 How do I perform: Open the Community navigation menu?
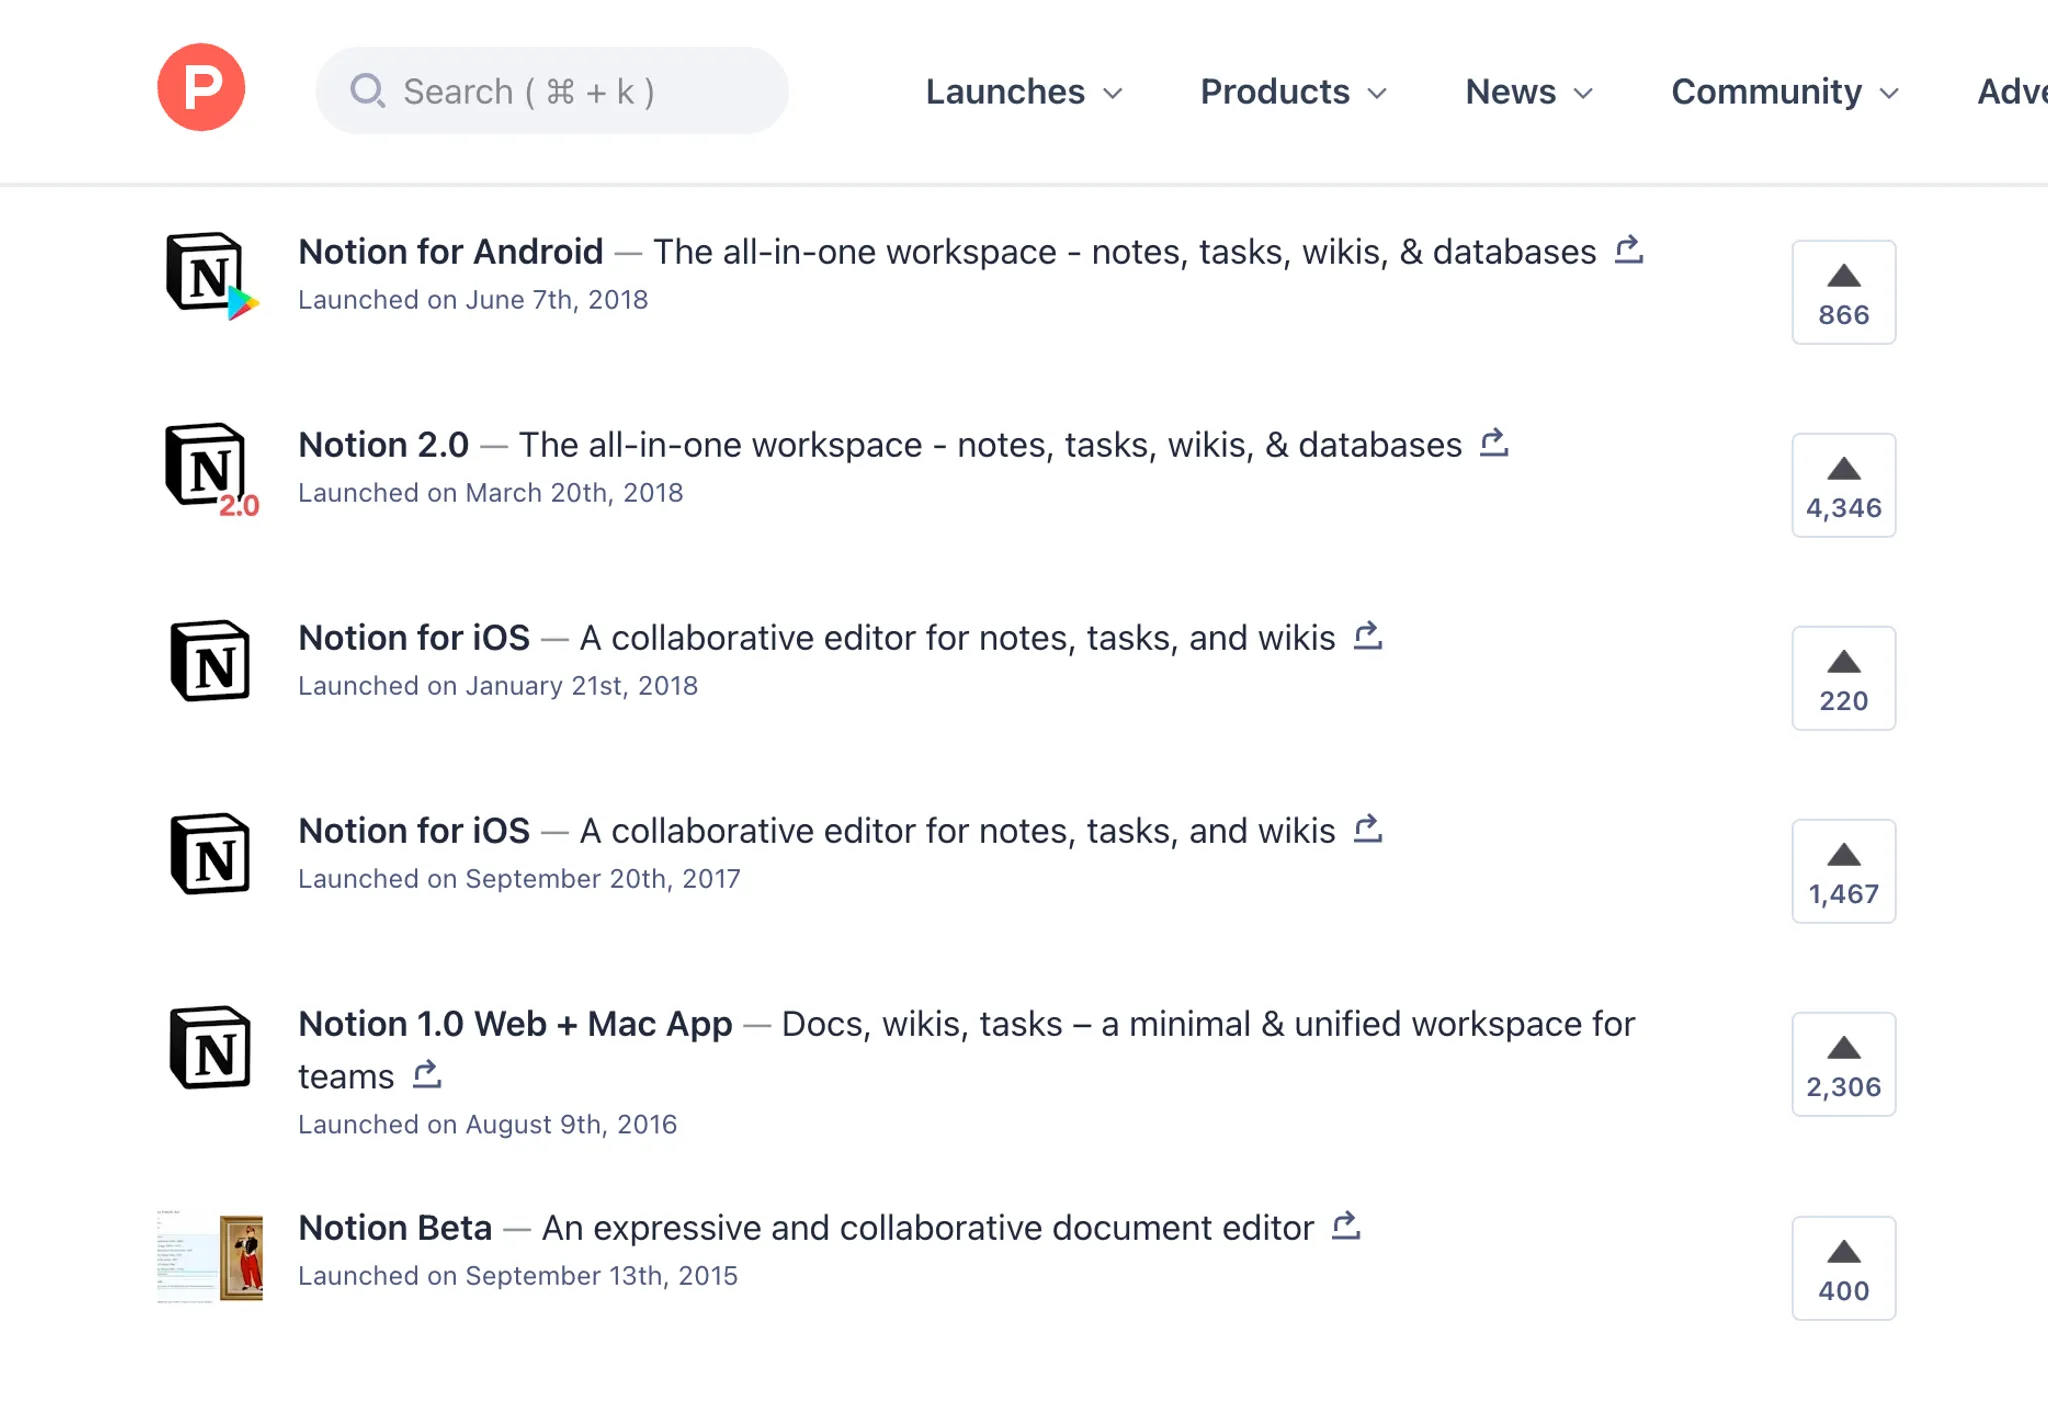coord(1784,92)
